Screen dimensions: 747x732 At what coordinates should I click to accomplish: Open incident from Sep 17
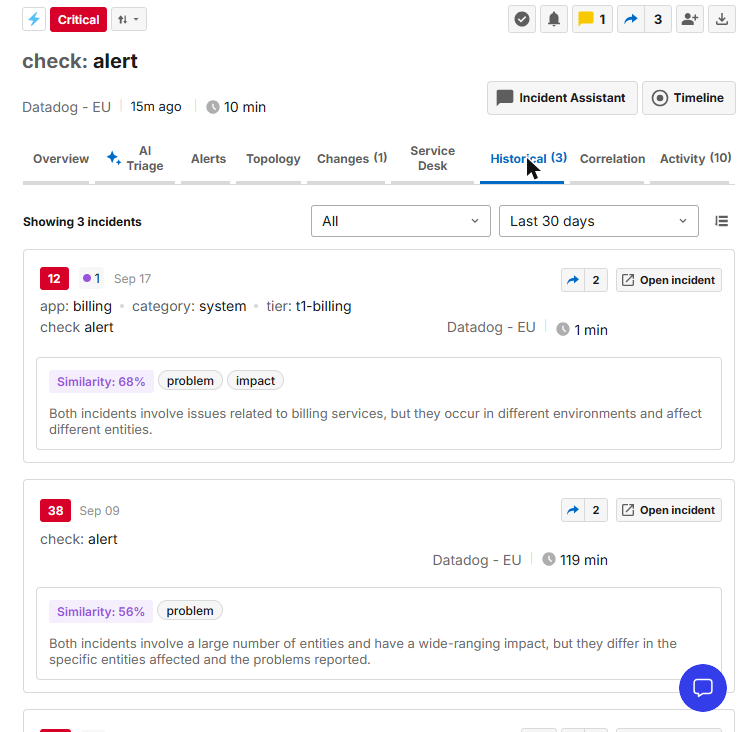[x=668, y=280]
